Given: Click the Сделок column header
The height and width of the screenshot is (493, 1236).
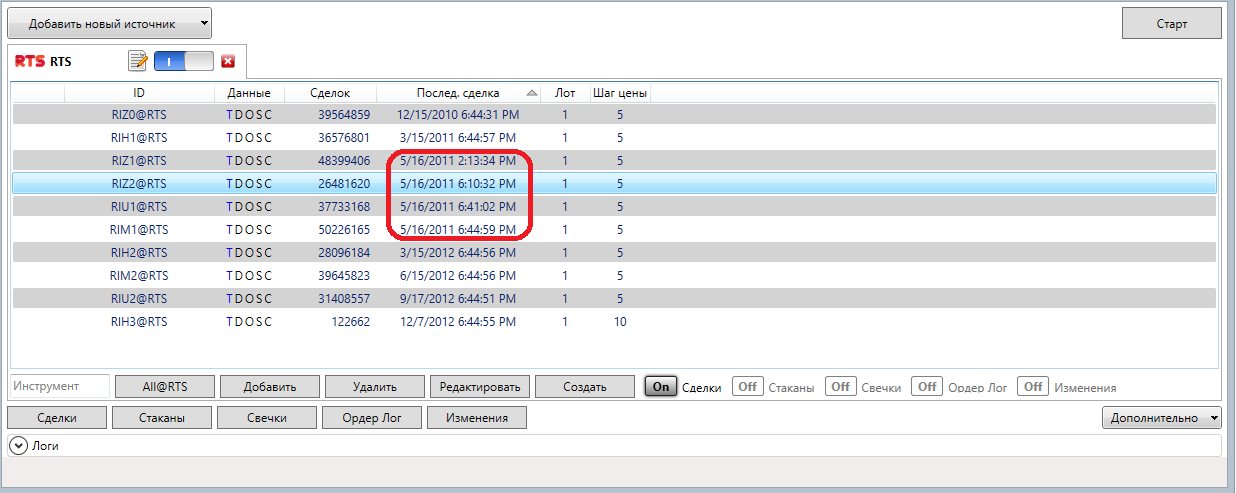Looking at the screenshot, I should coord(330,93).
